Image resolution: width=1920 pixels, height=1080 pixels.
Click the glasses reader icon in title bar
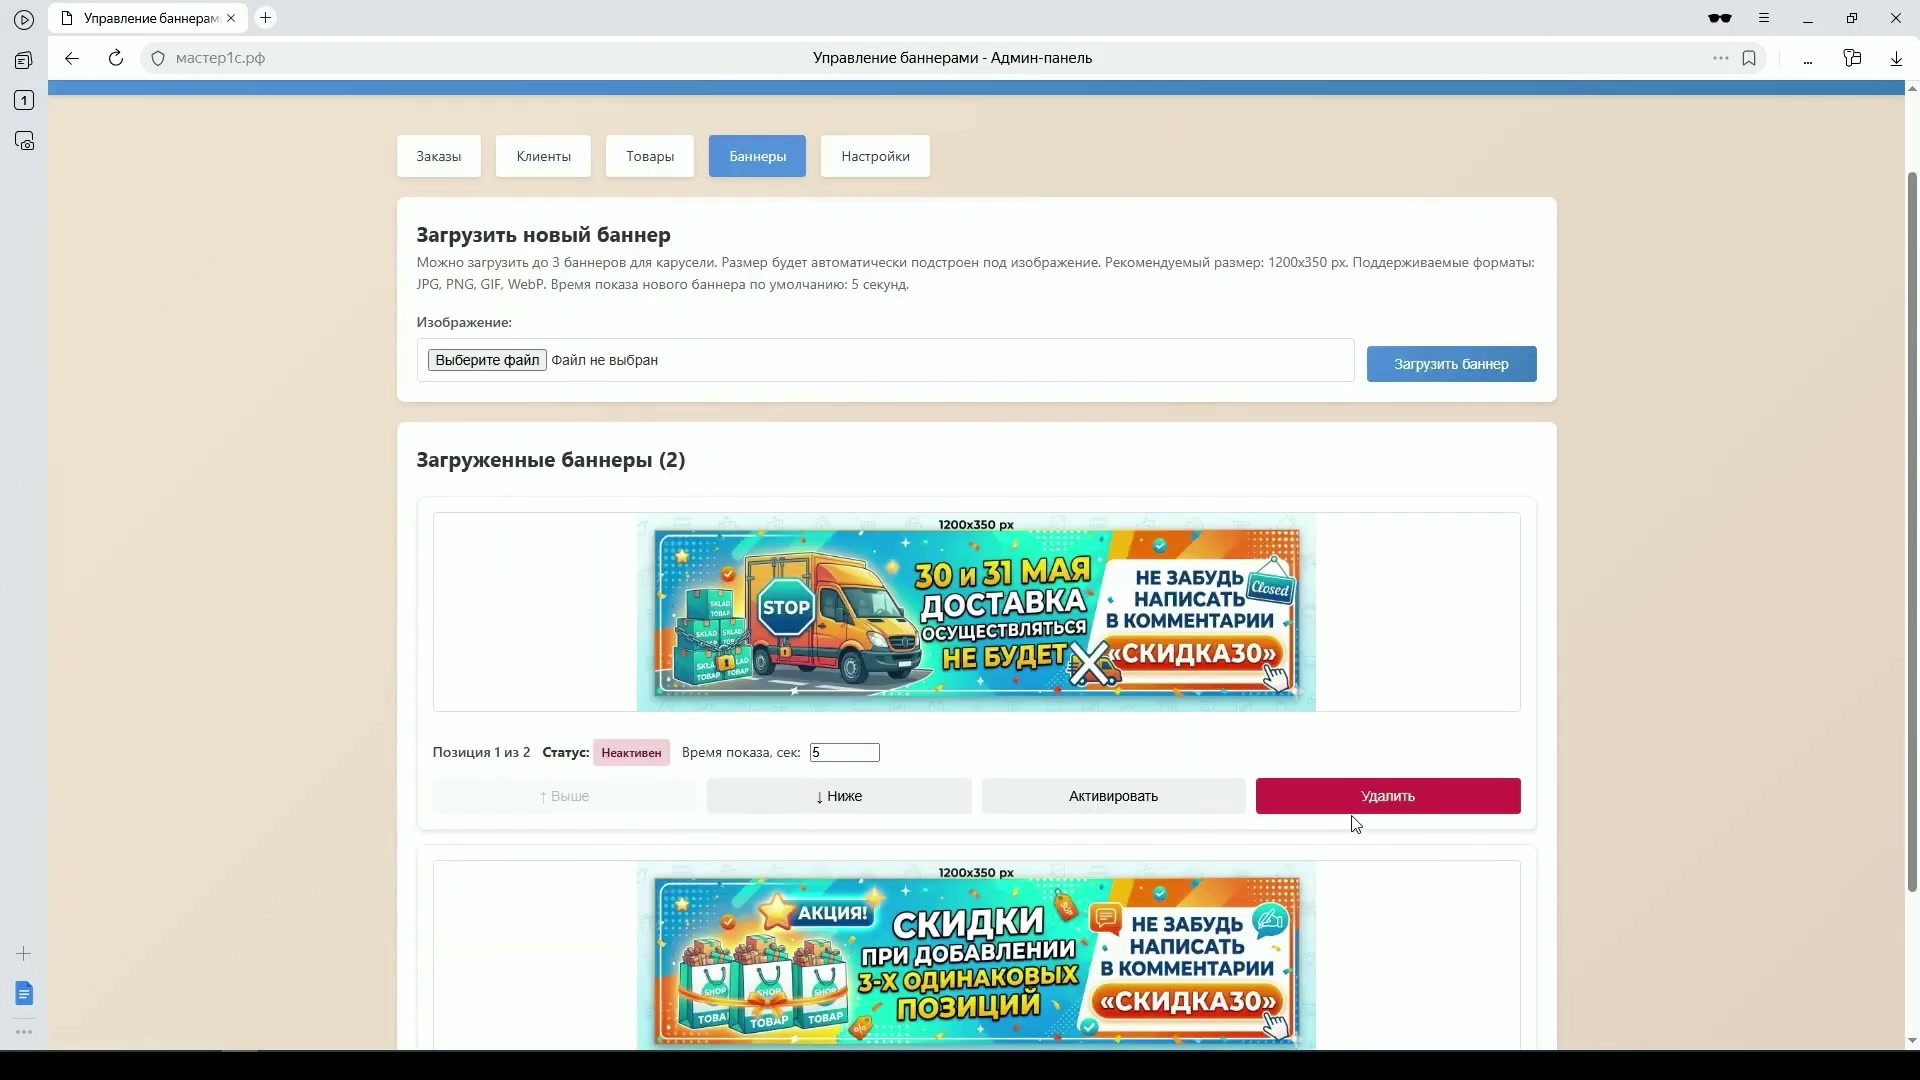pos(1719,18)
